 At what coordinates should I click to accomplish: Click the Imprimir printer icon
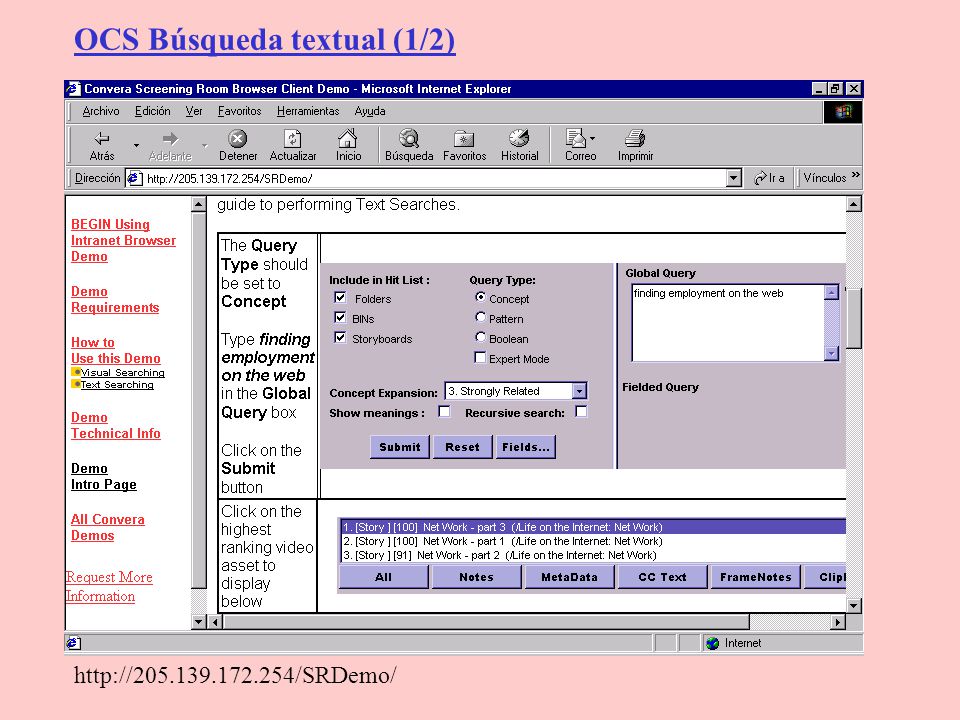pyautogui.click(x=635, y=138)
